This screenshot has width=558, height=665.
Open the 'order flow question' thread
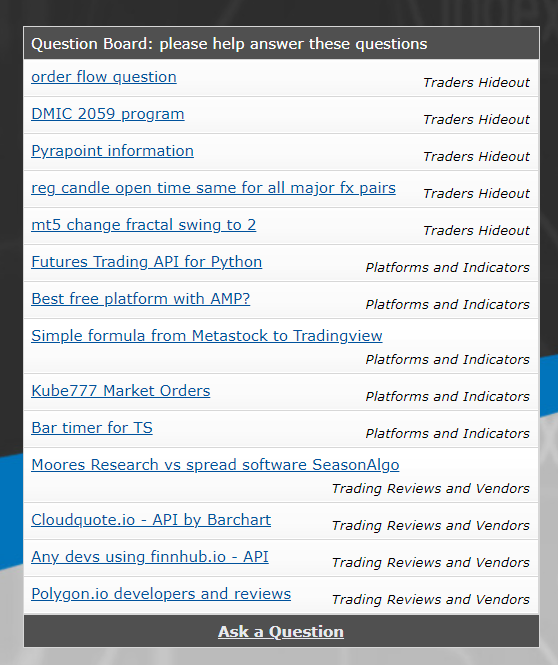tap(104, 77)
